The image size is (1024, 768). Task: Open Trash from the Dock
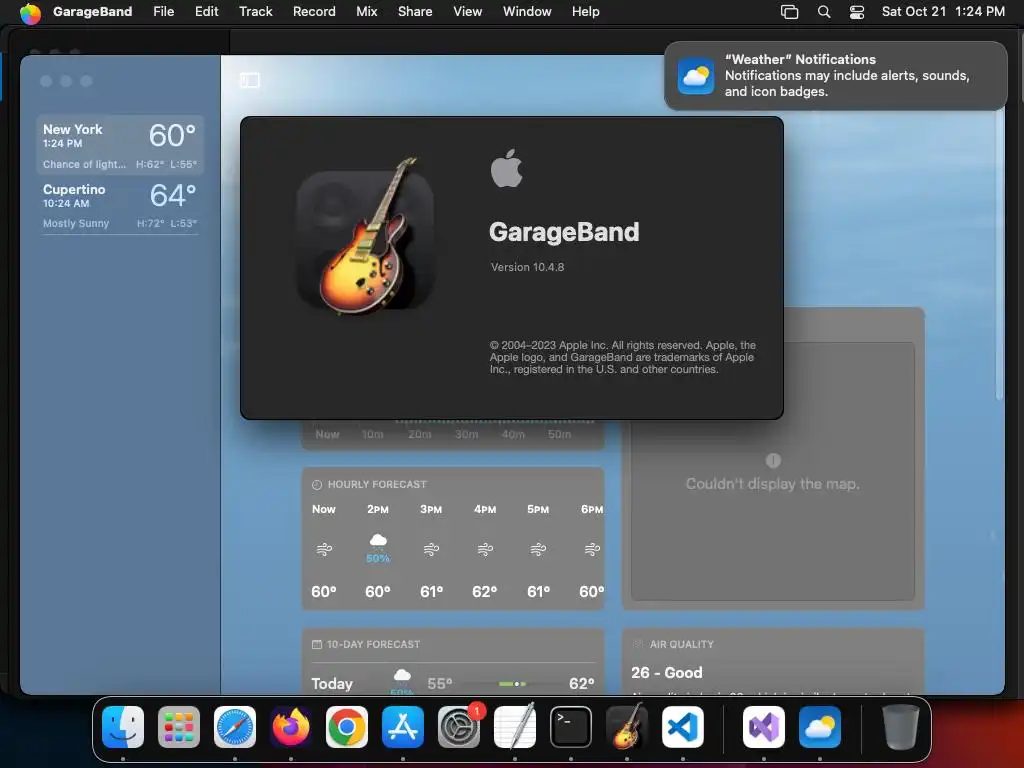[x=901, y=727]
